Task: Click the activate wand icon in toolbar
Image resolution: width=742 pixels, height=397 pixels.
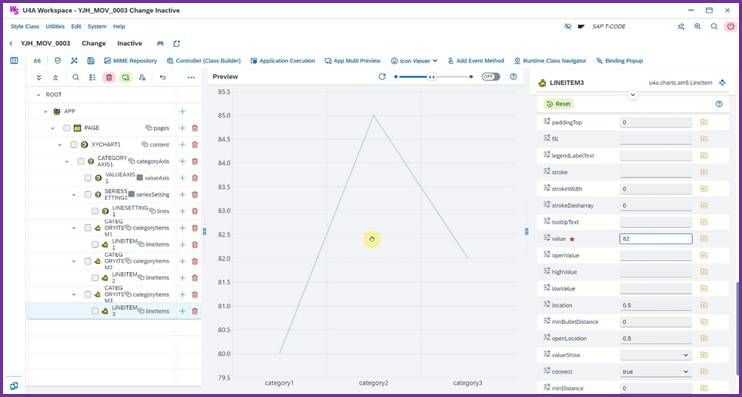Action: click(74, 61)
